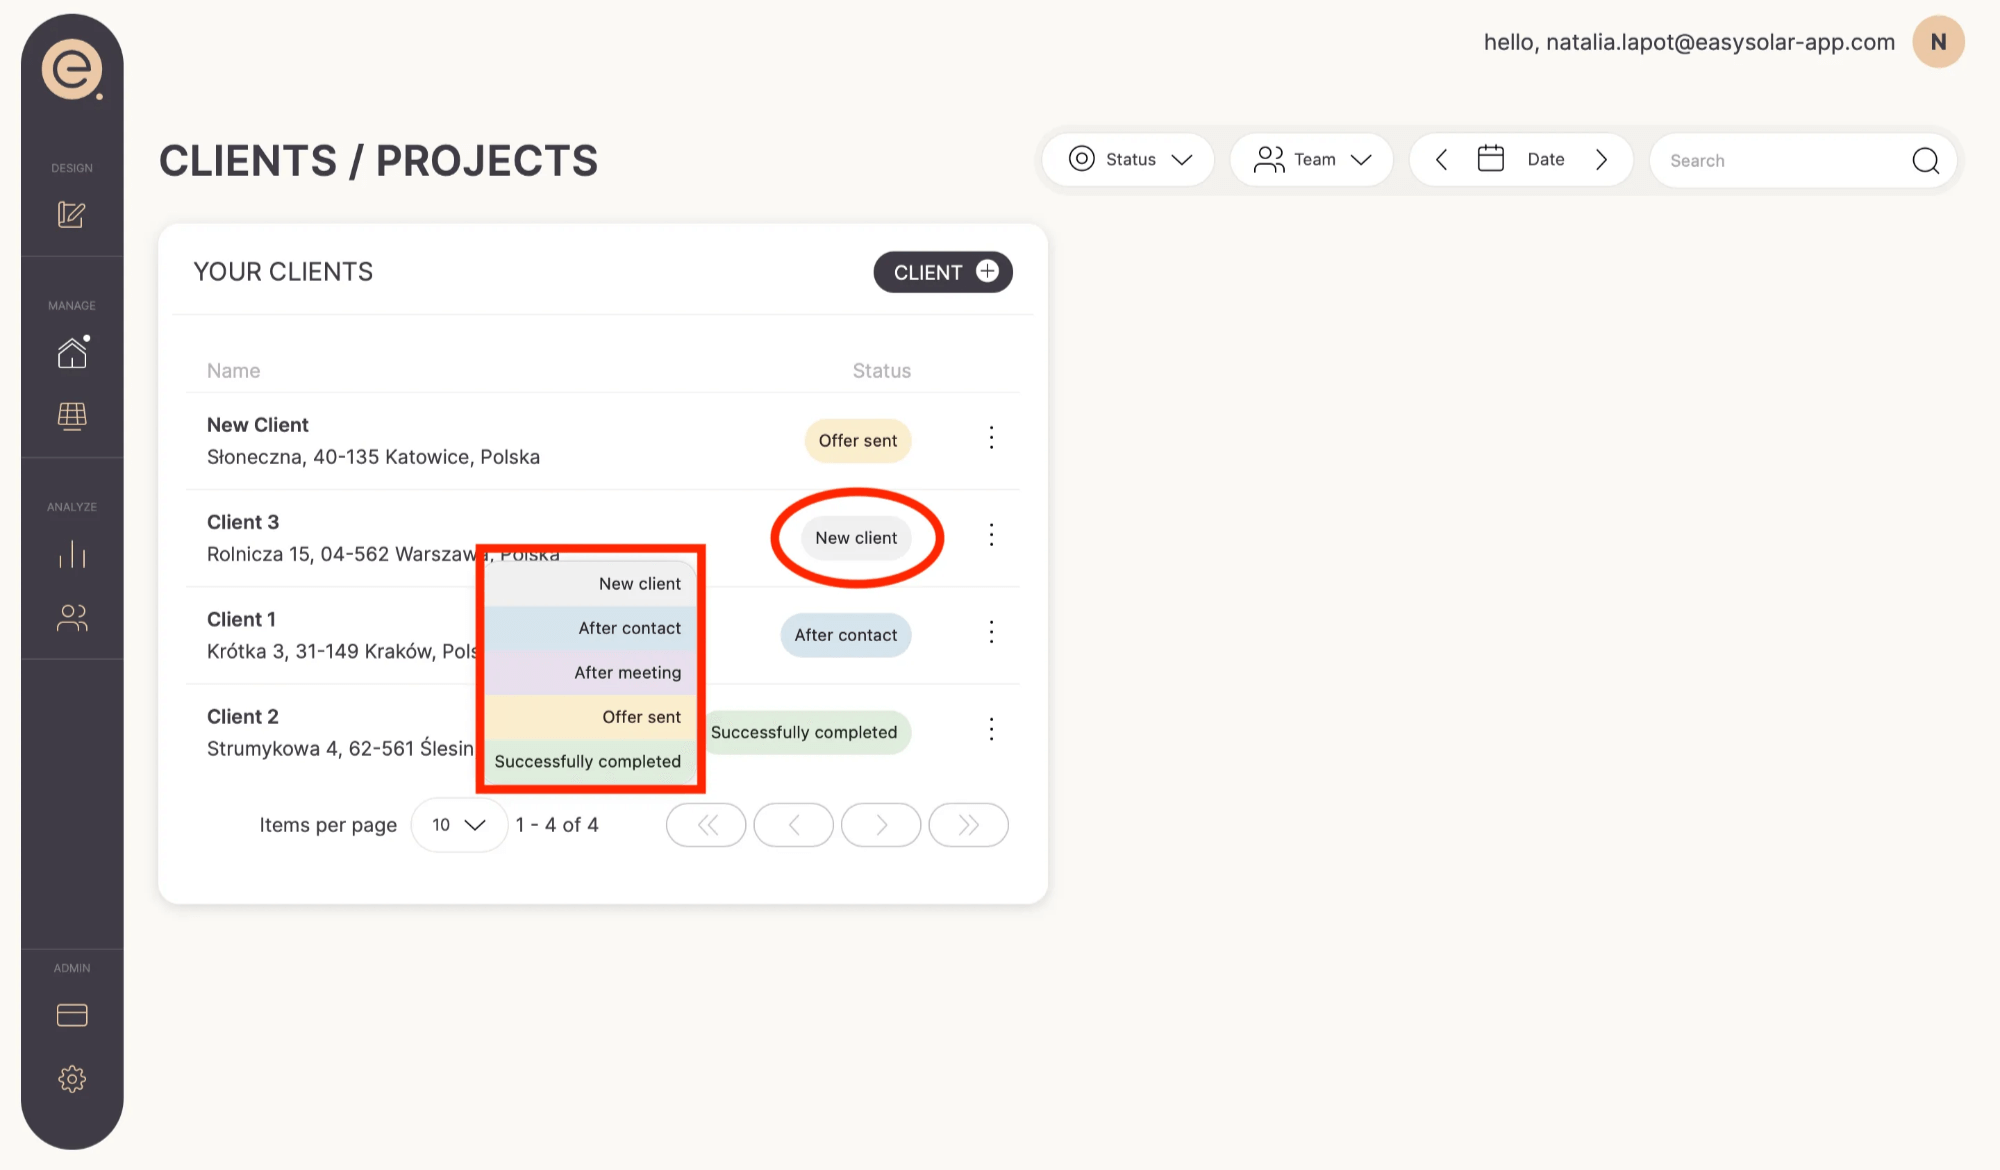2000x1170 pixels.
Task: Click the team members analyze icon
Action: coord(70,618)
